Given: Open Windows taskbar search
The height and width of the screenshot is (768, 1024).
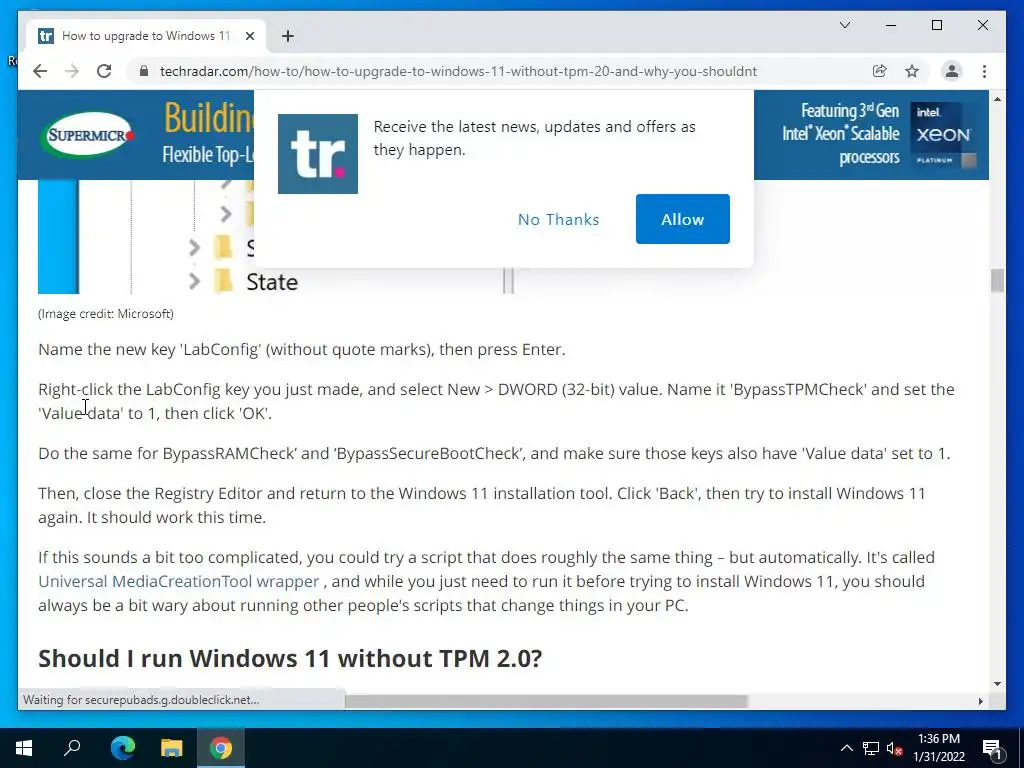Looking at the screenshot, I should (72, 748).
